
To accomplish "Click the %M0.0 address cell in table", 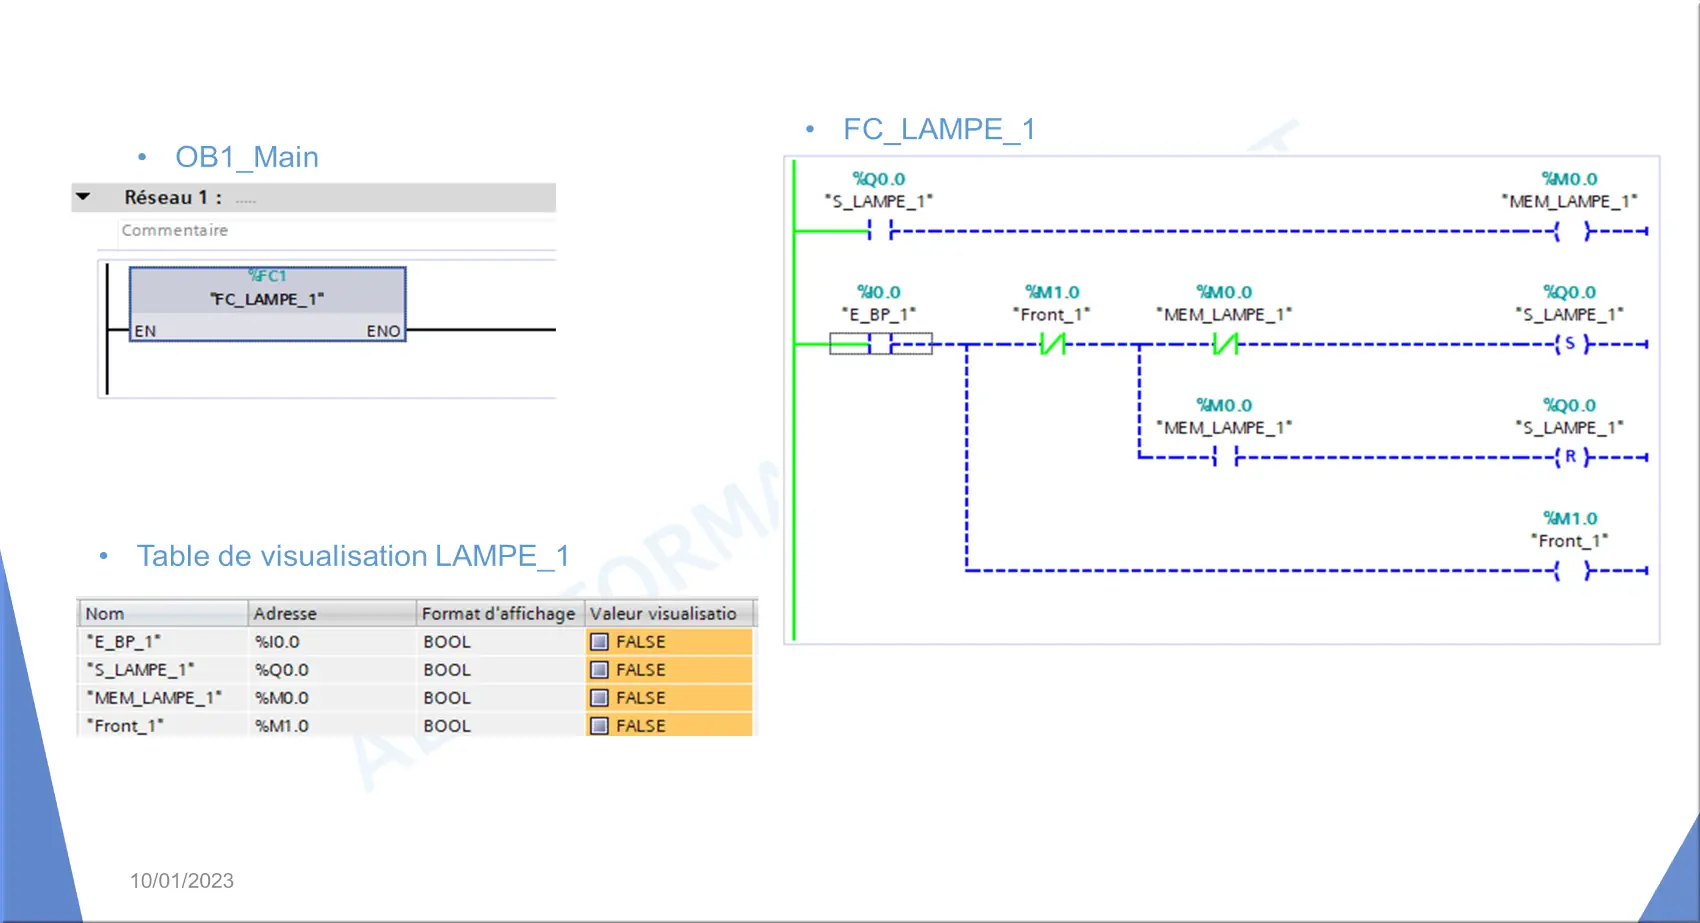I will pos(331,698).
